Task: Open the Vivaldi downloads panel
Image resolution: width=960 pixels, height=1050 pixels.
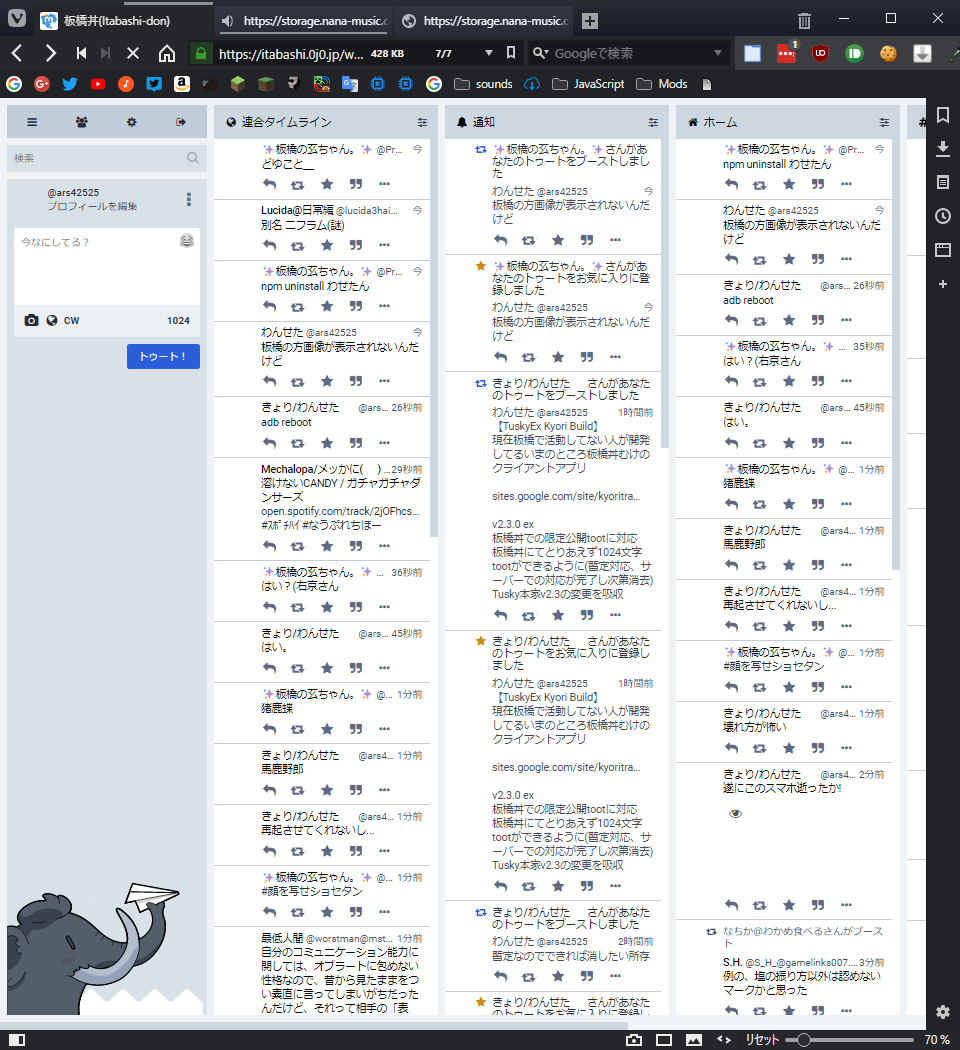Action: tap(942, 149)
